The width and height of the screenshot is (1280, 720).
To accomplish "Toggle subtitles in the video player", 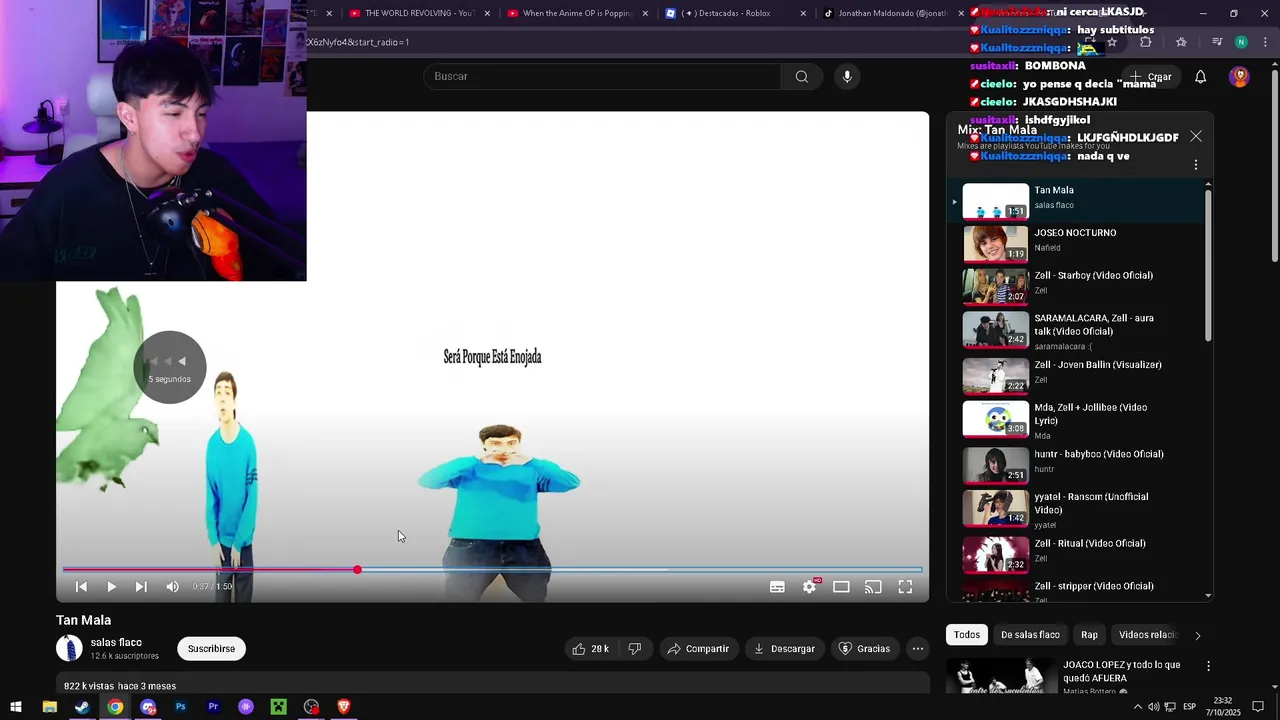I will coord(777,587).
